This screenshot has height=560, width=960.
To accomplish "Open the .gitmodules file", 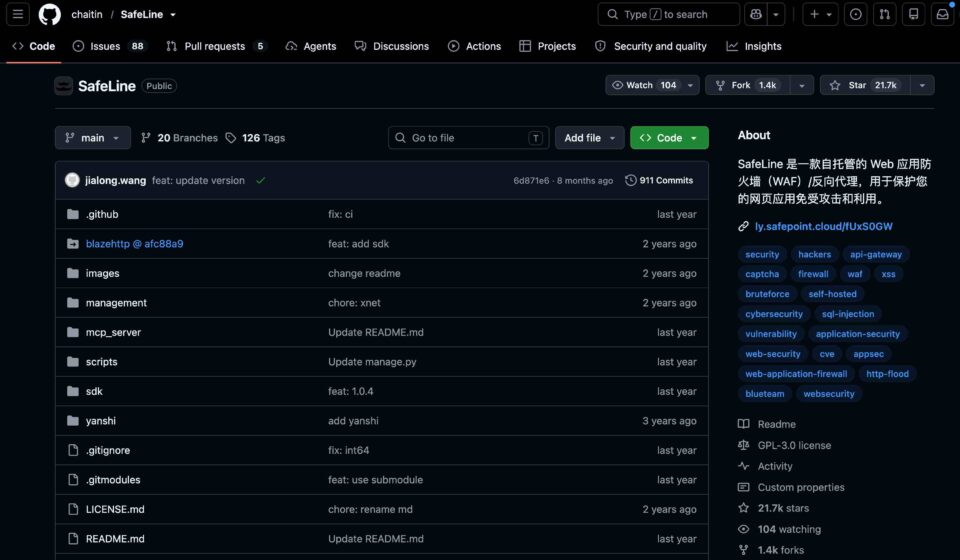I will coord(113,479).
